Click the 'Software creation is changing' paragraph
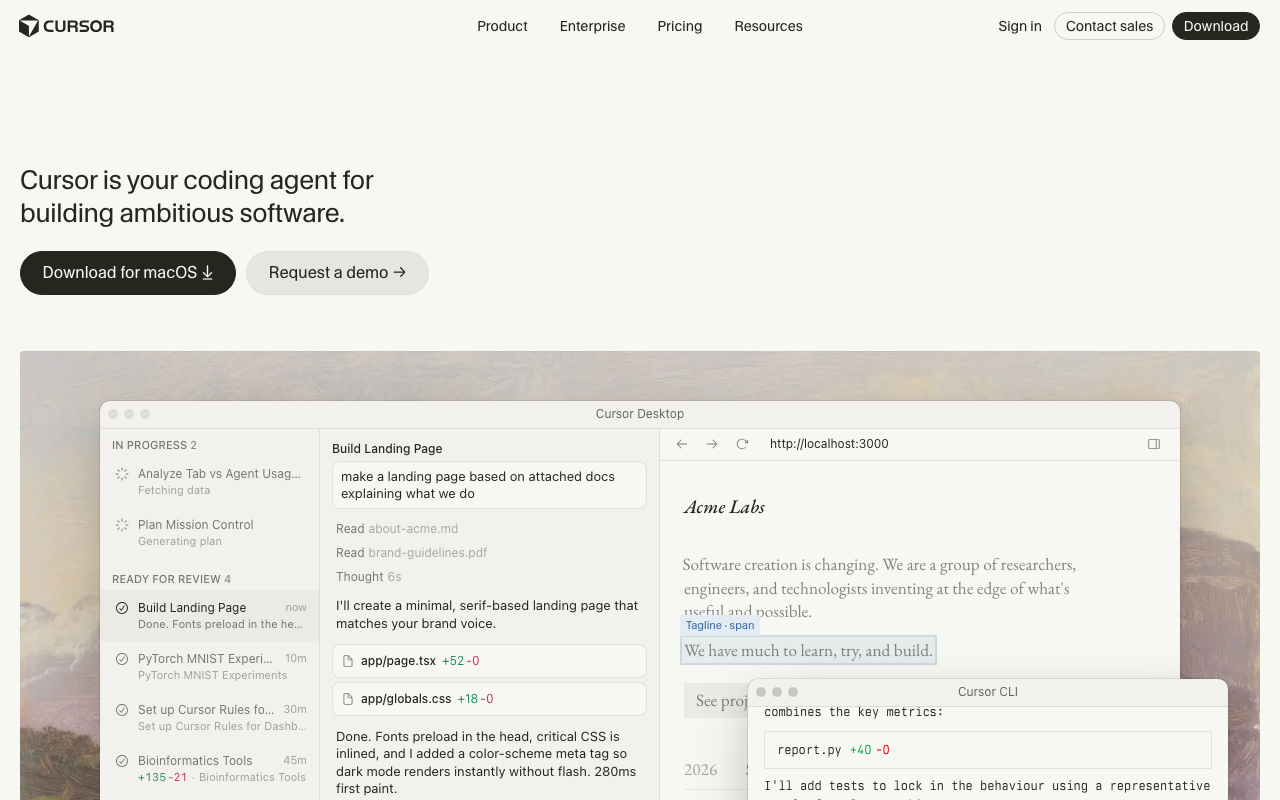Screen dimensions: 1280x800 (x=879, y=588)
